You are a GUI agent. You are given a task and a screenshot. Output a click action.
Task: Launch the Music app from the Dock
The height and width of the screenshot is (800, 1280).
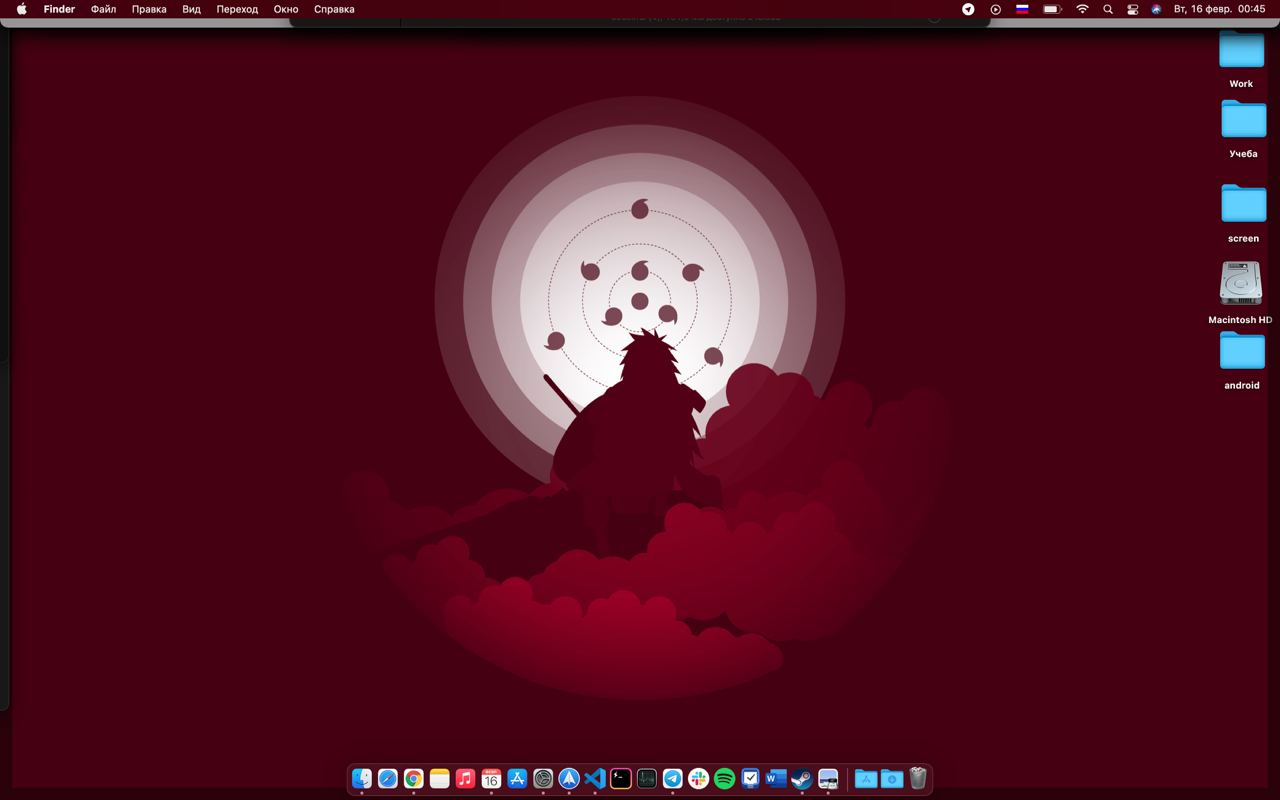465,778
